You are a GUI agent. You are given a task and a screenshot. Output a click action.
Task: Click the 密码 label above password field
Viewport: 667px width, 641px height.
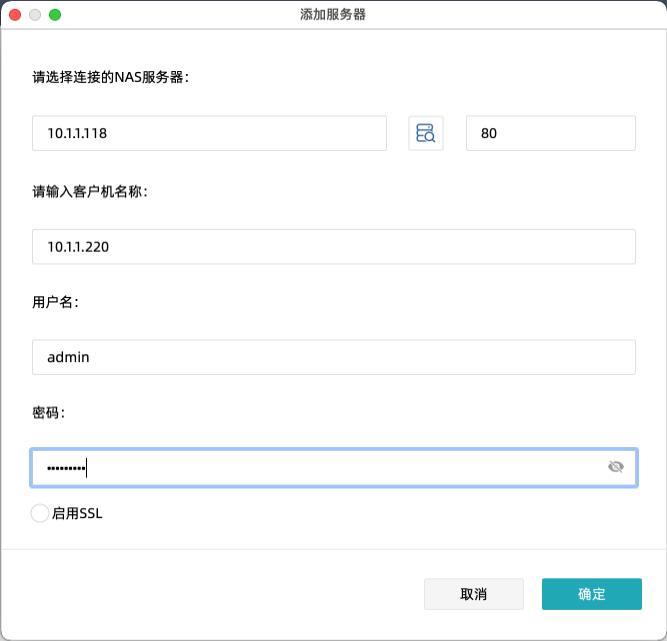click(x=48, y=412)
